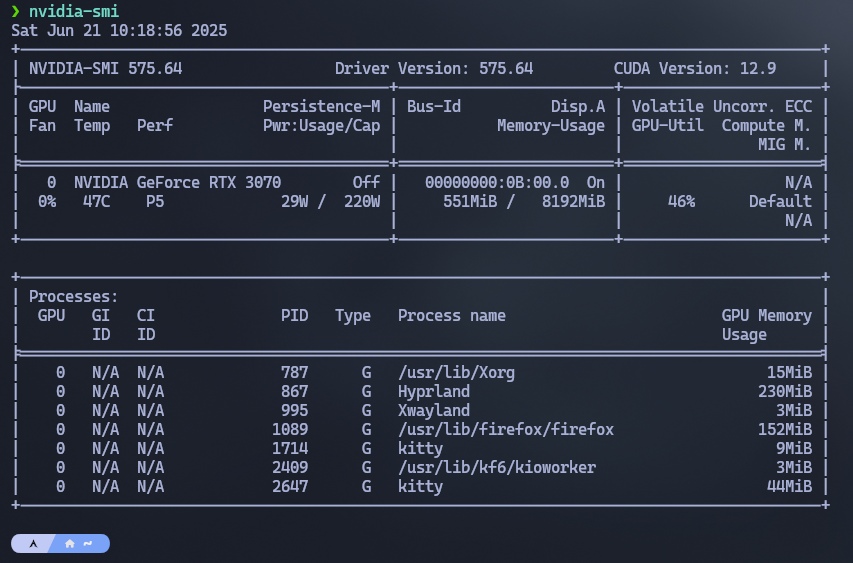853x563 pixels.
Task: Click the Bus-Id column header
Action: pyautogui.click(x=434, y=107)
